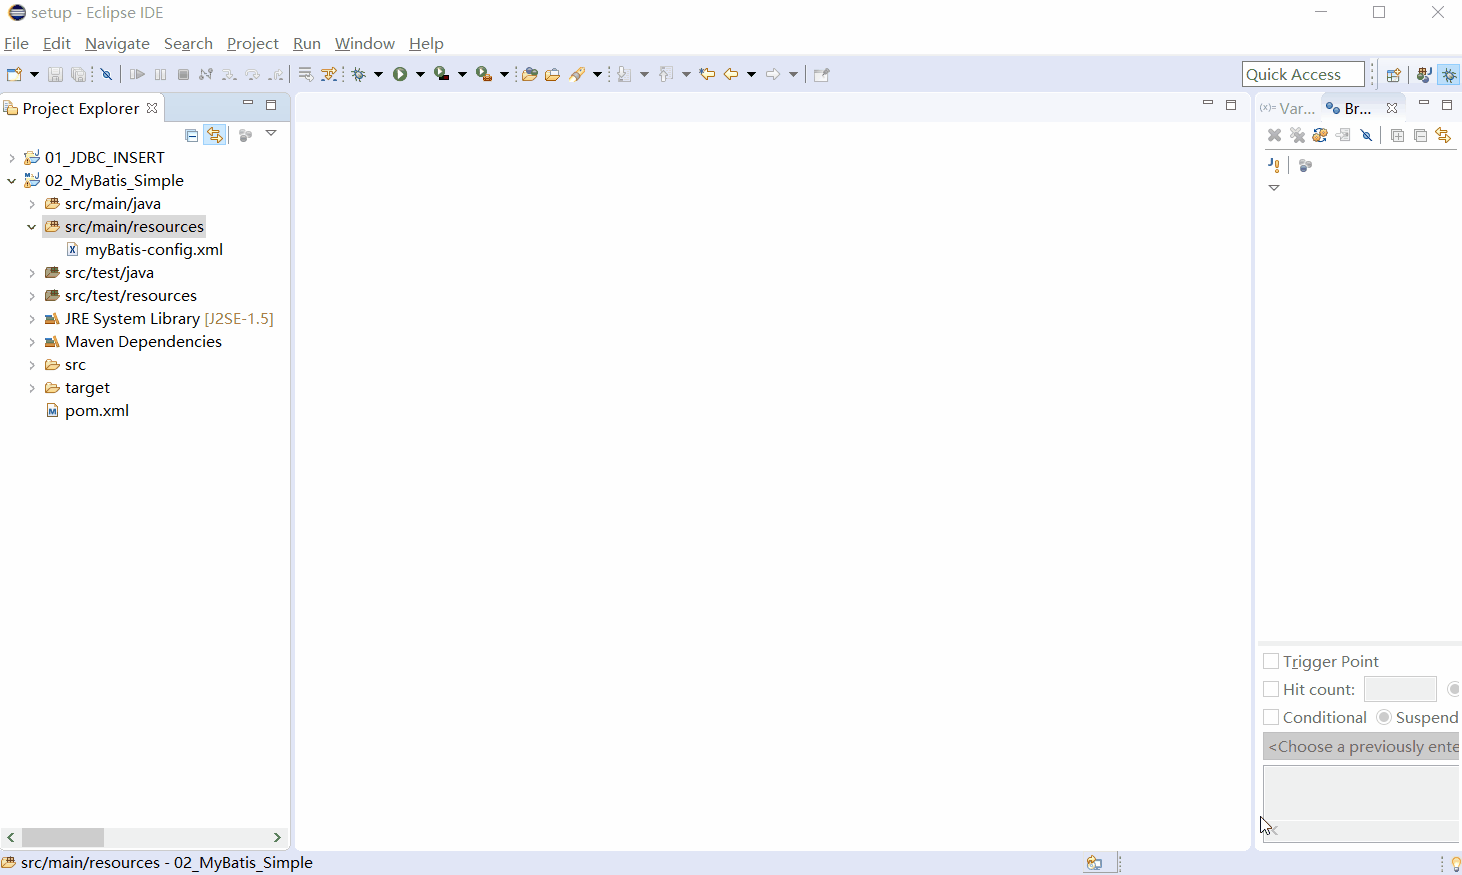Open the Window menu
The image size is (1462, 875).
364,43
